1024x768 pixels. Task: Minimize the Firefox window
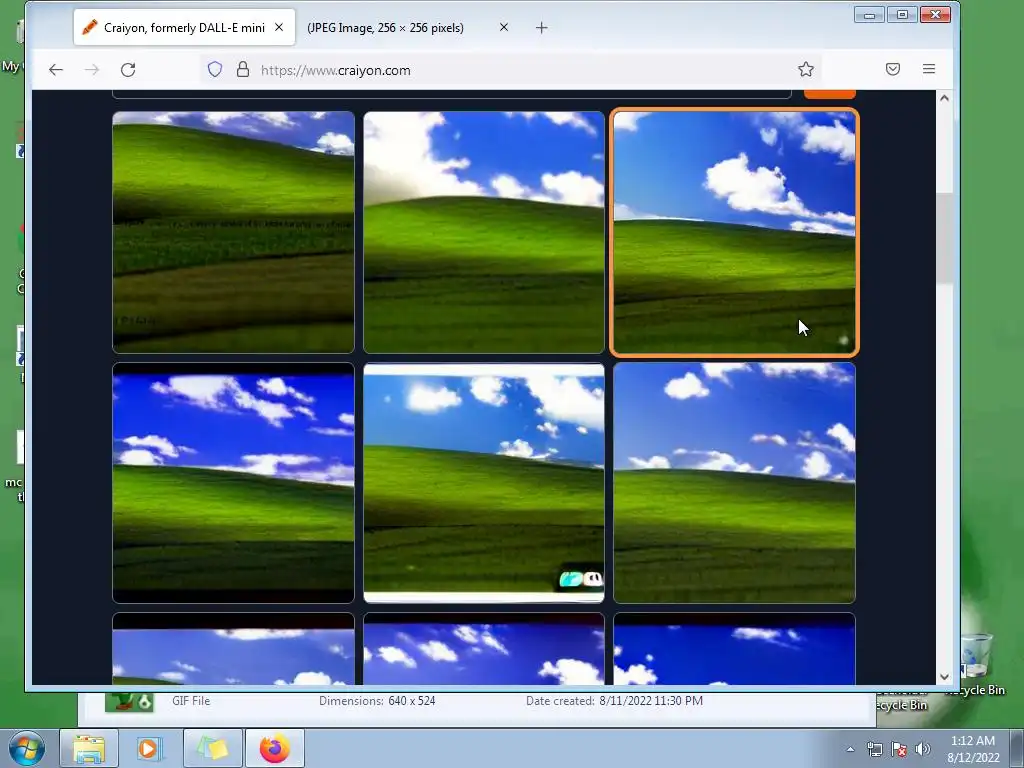point(869,14)
